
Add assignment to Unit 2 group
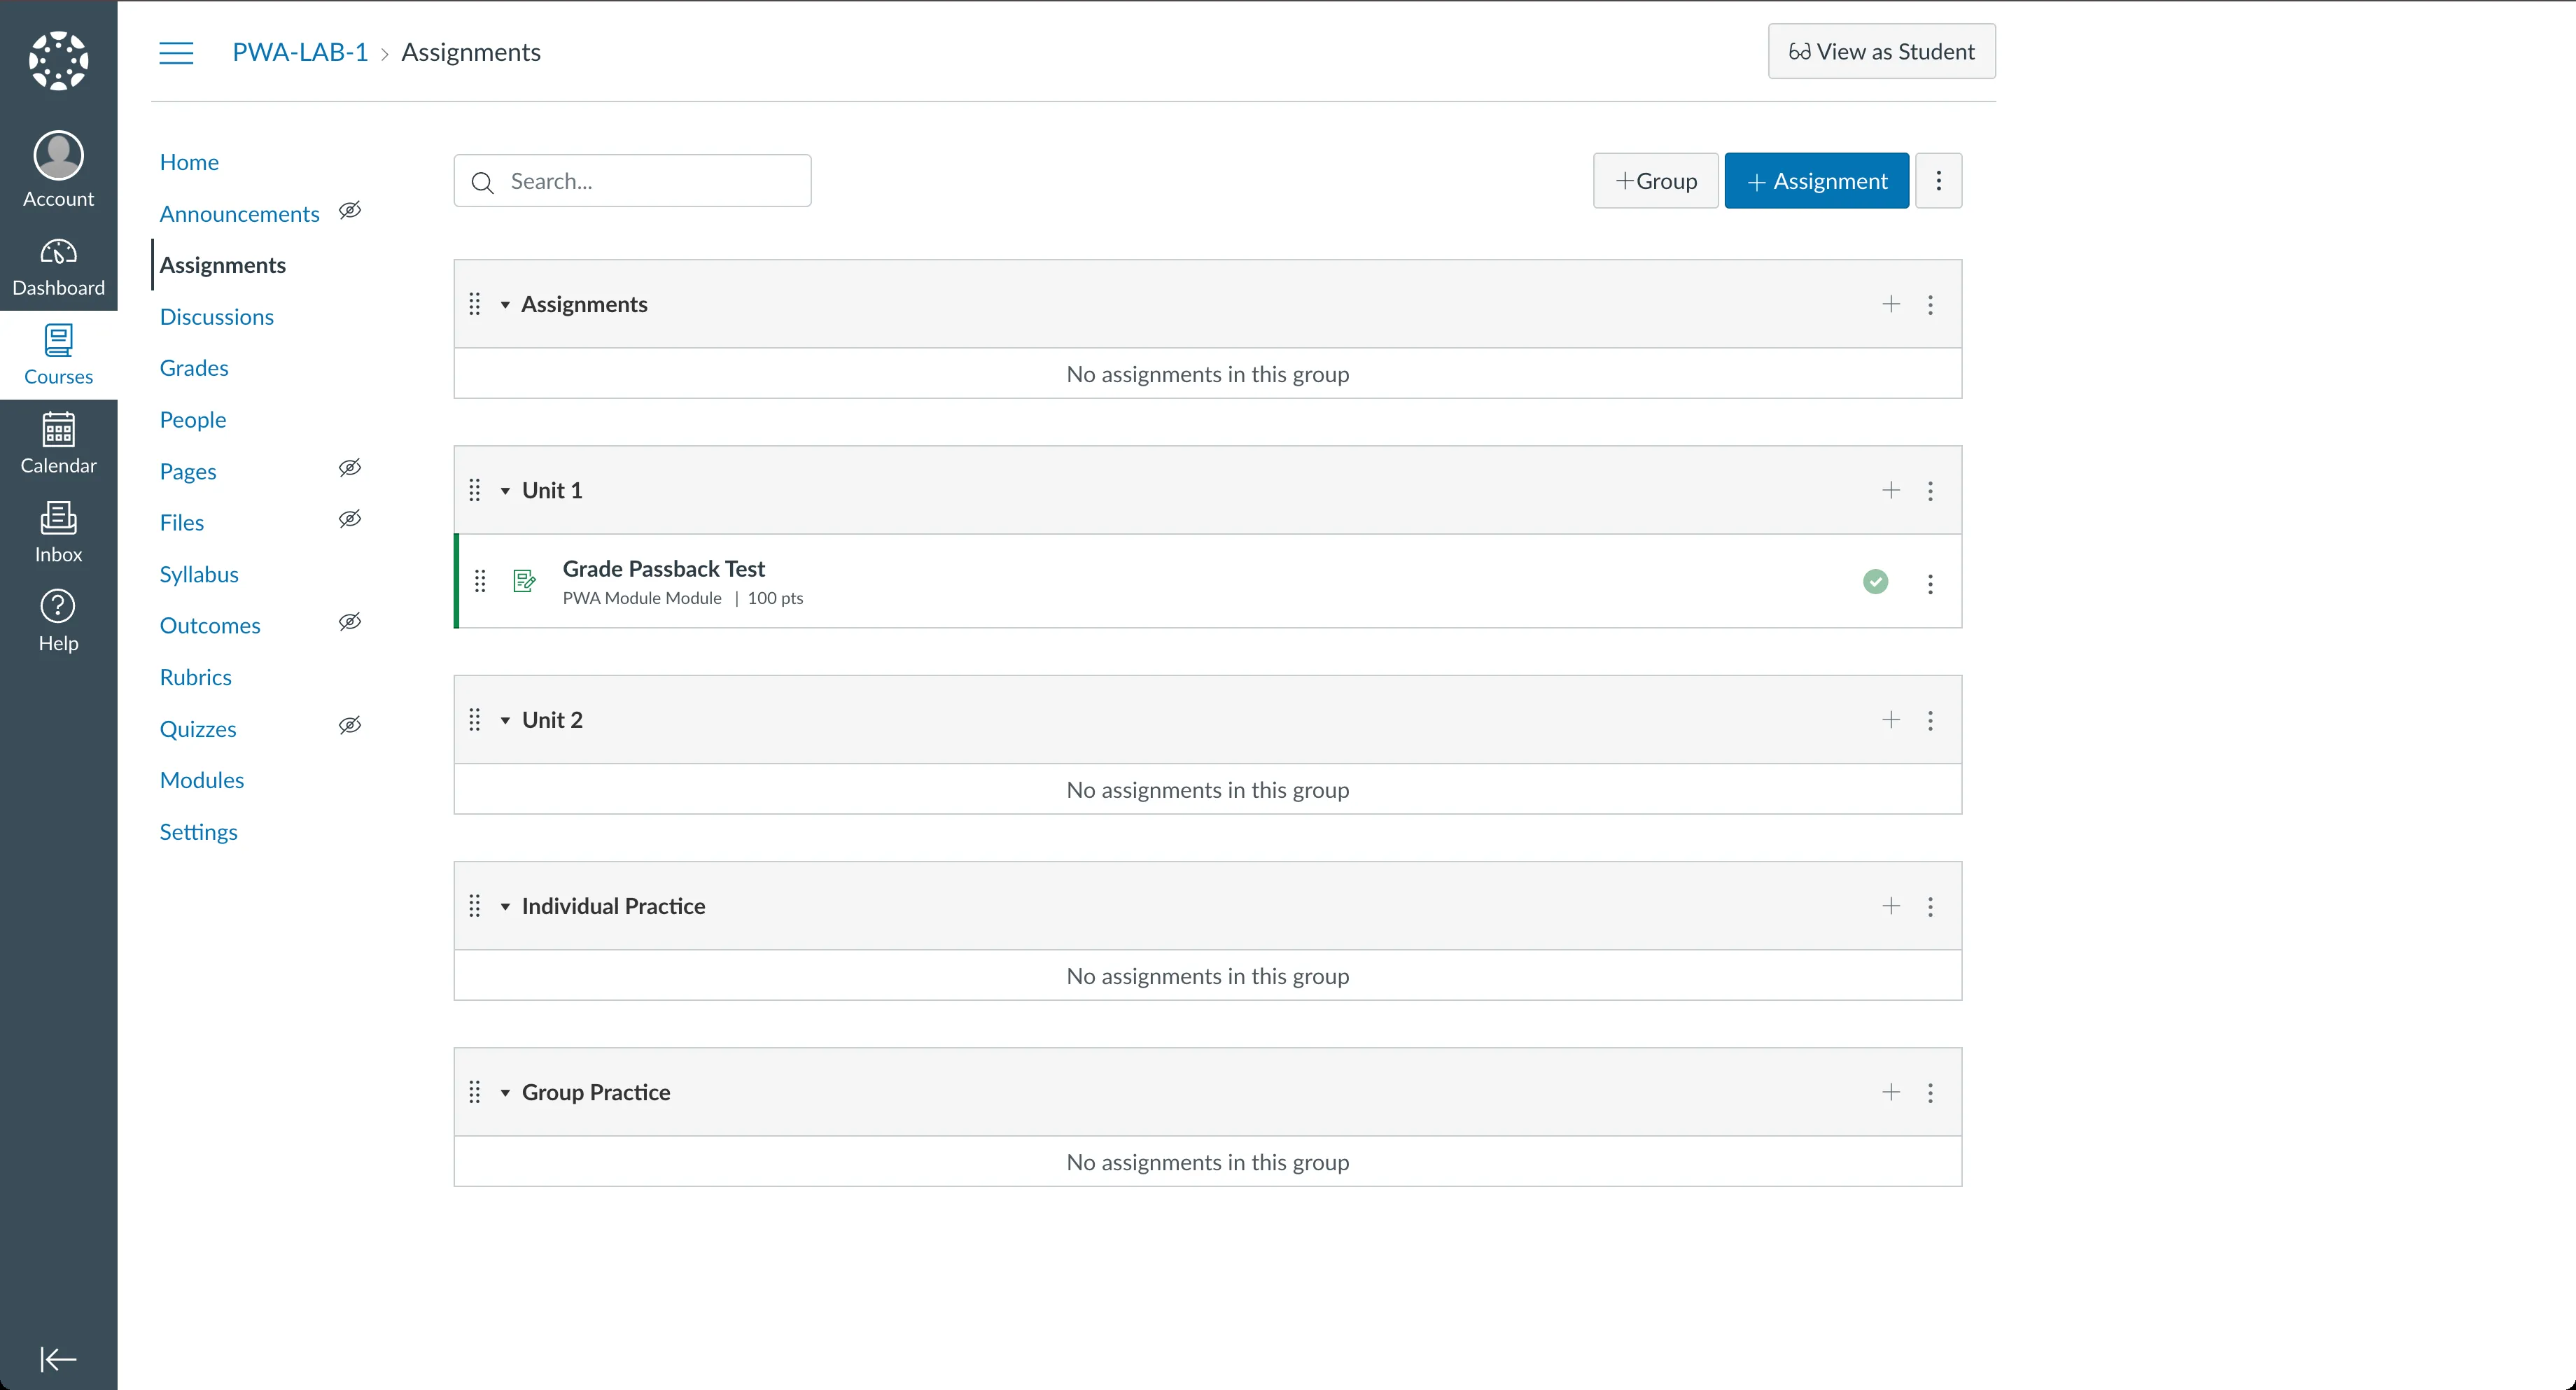(1890, 720)
